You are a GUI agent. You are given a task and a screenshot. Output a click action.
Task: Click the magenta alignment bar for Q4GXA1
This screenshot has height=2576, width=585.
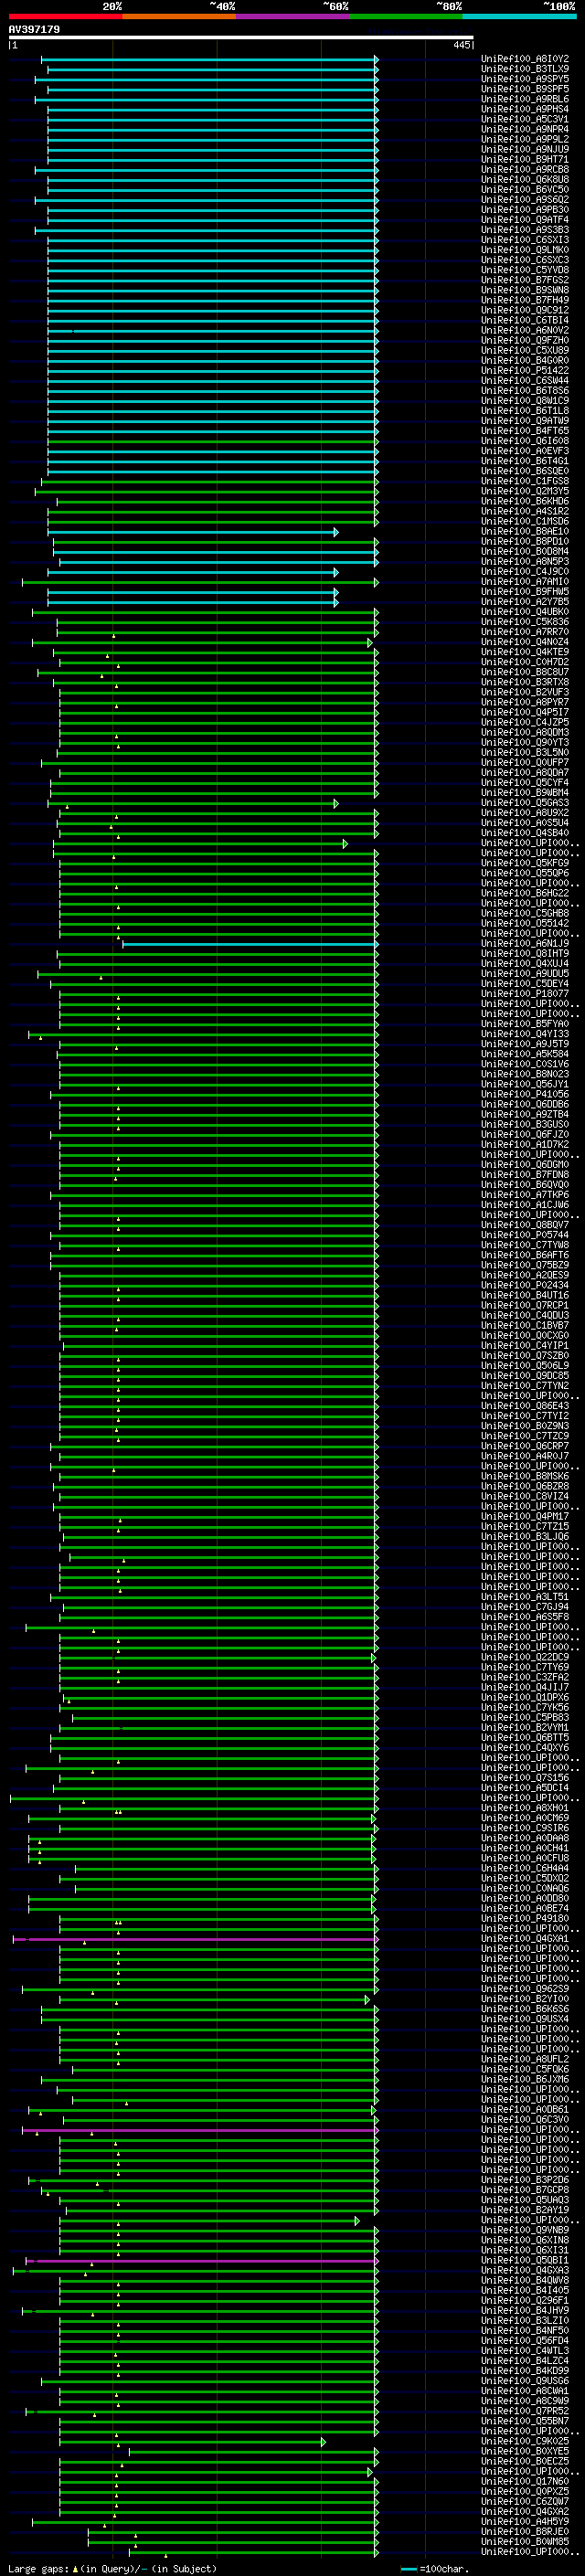(196, 1939)
